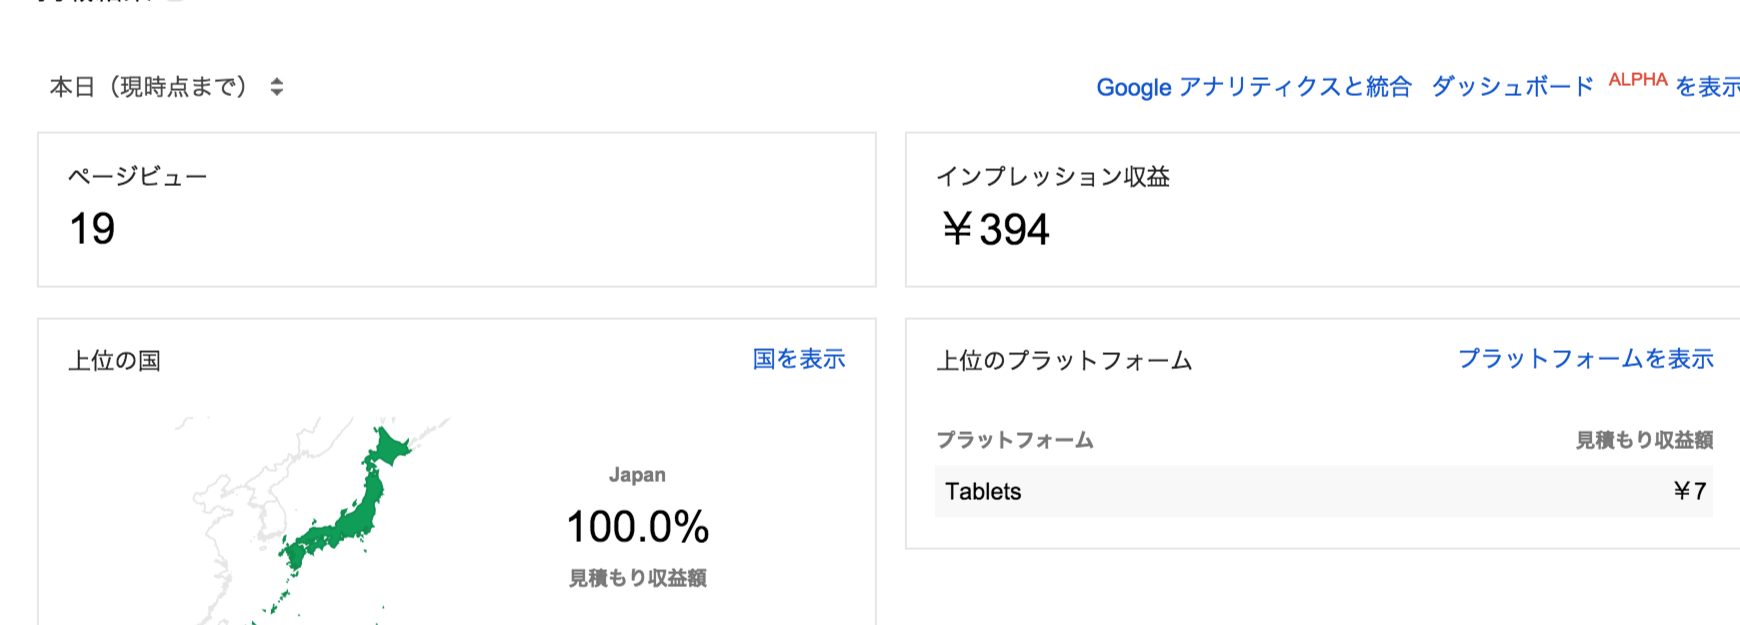Image resolution: width=1740 pixels, height=625 pixels.
Task: Click the ￥394 impression revenue value
Action: coord(995,230)
